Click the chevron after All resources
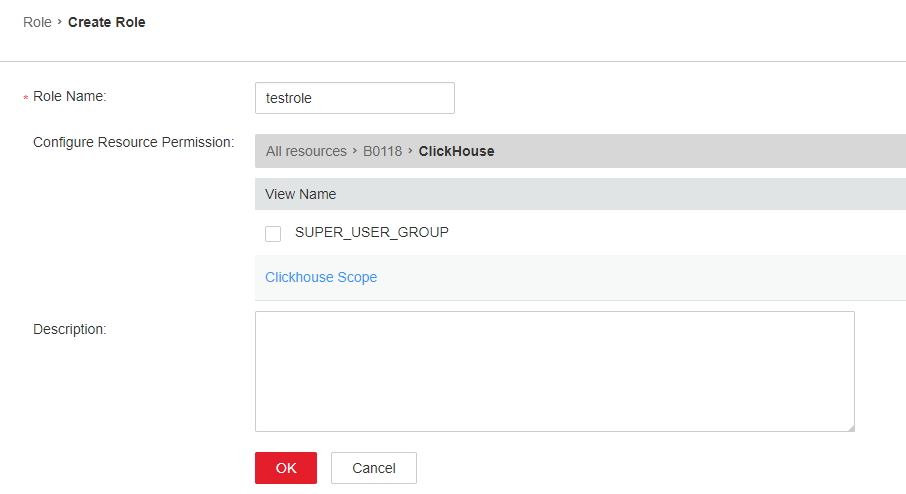This screenshot has height=494, width=906. [355, 150]
